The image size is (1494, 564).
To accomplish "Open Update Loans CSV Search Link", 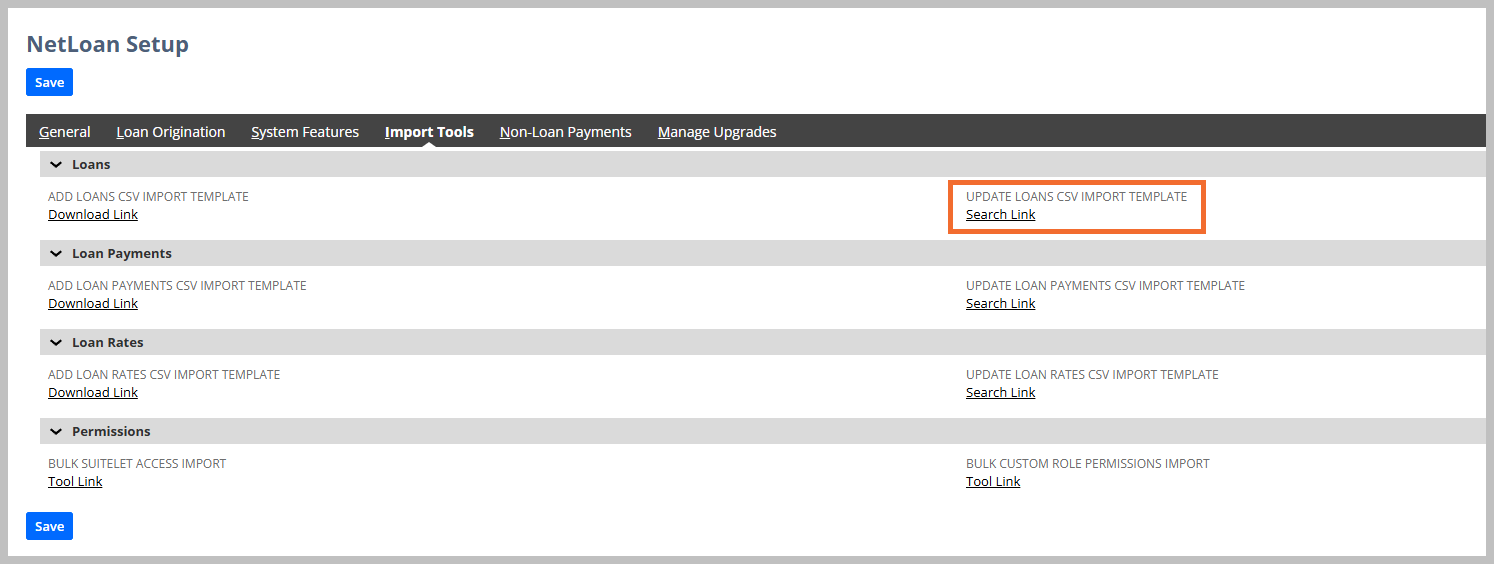I will click(1001, 214).
